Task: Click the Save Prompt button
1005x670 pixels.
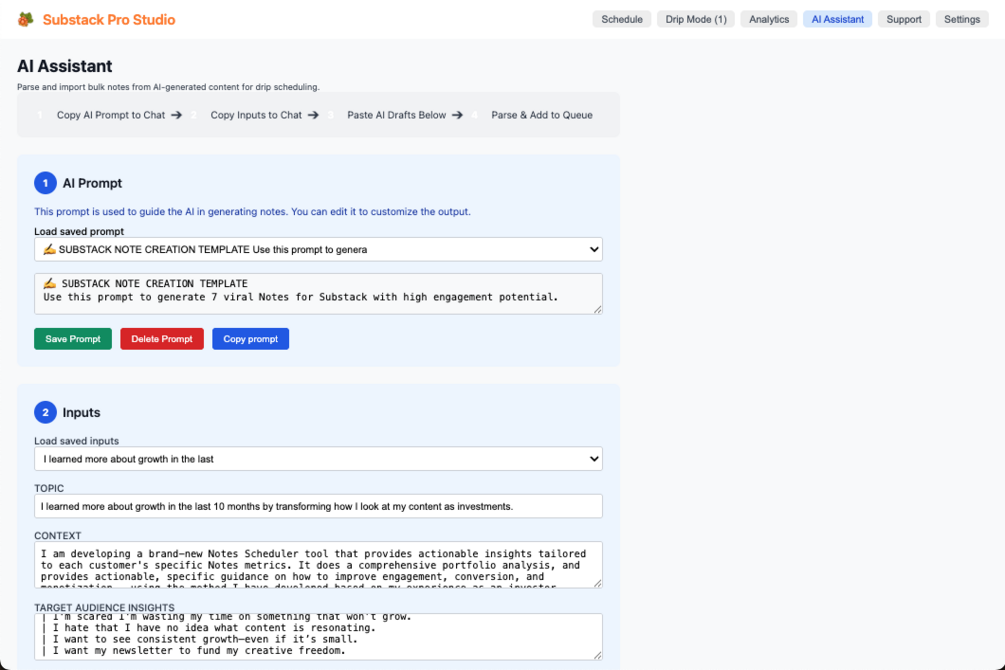Action: coord(72,339)
